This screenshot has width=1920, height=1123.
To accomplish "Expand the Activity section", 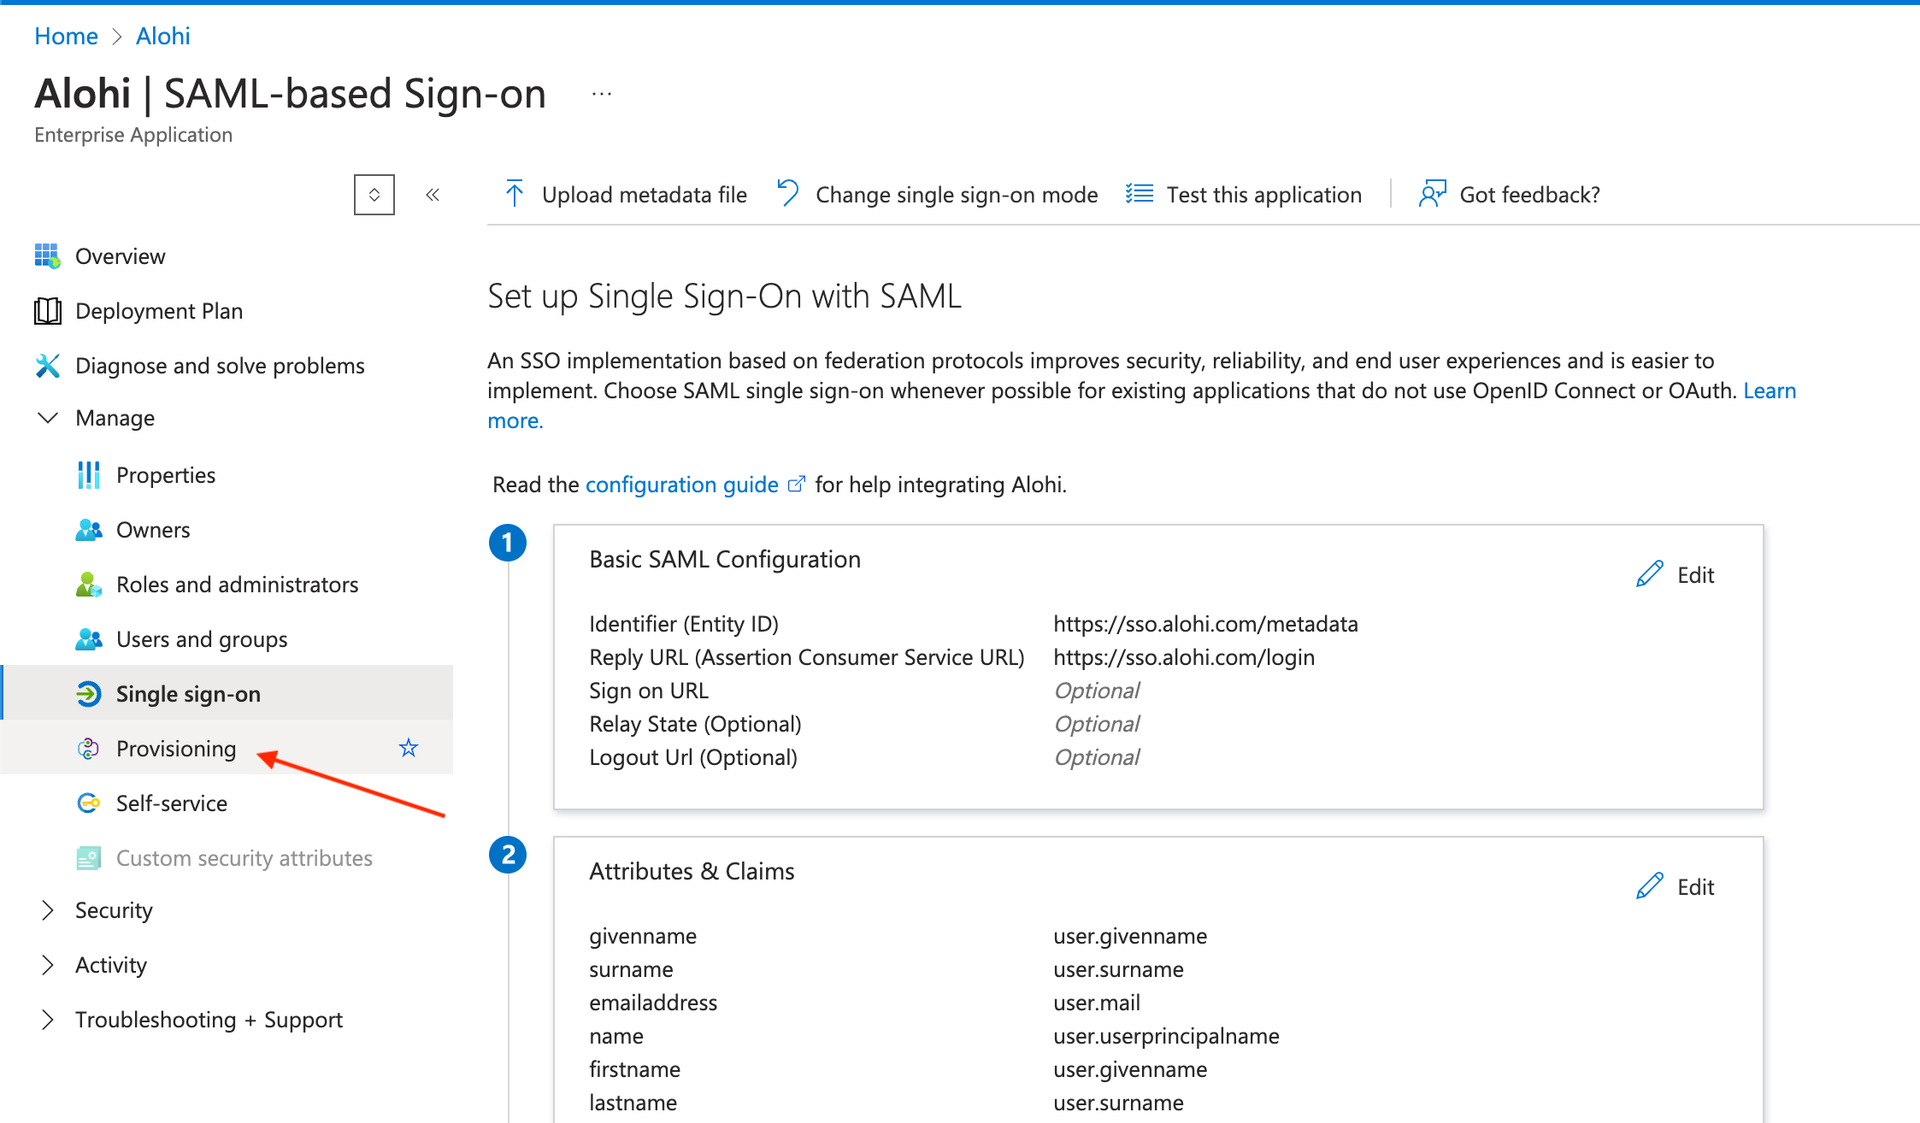I will coord(47,965).
